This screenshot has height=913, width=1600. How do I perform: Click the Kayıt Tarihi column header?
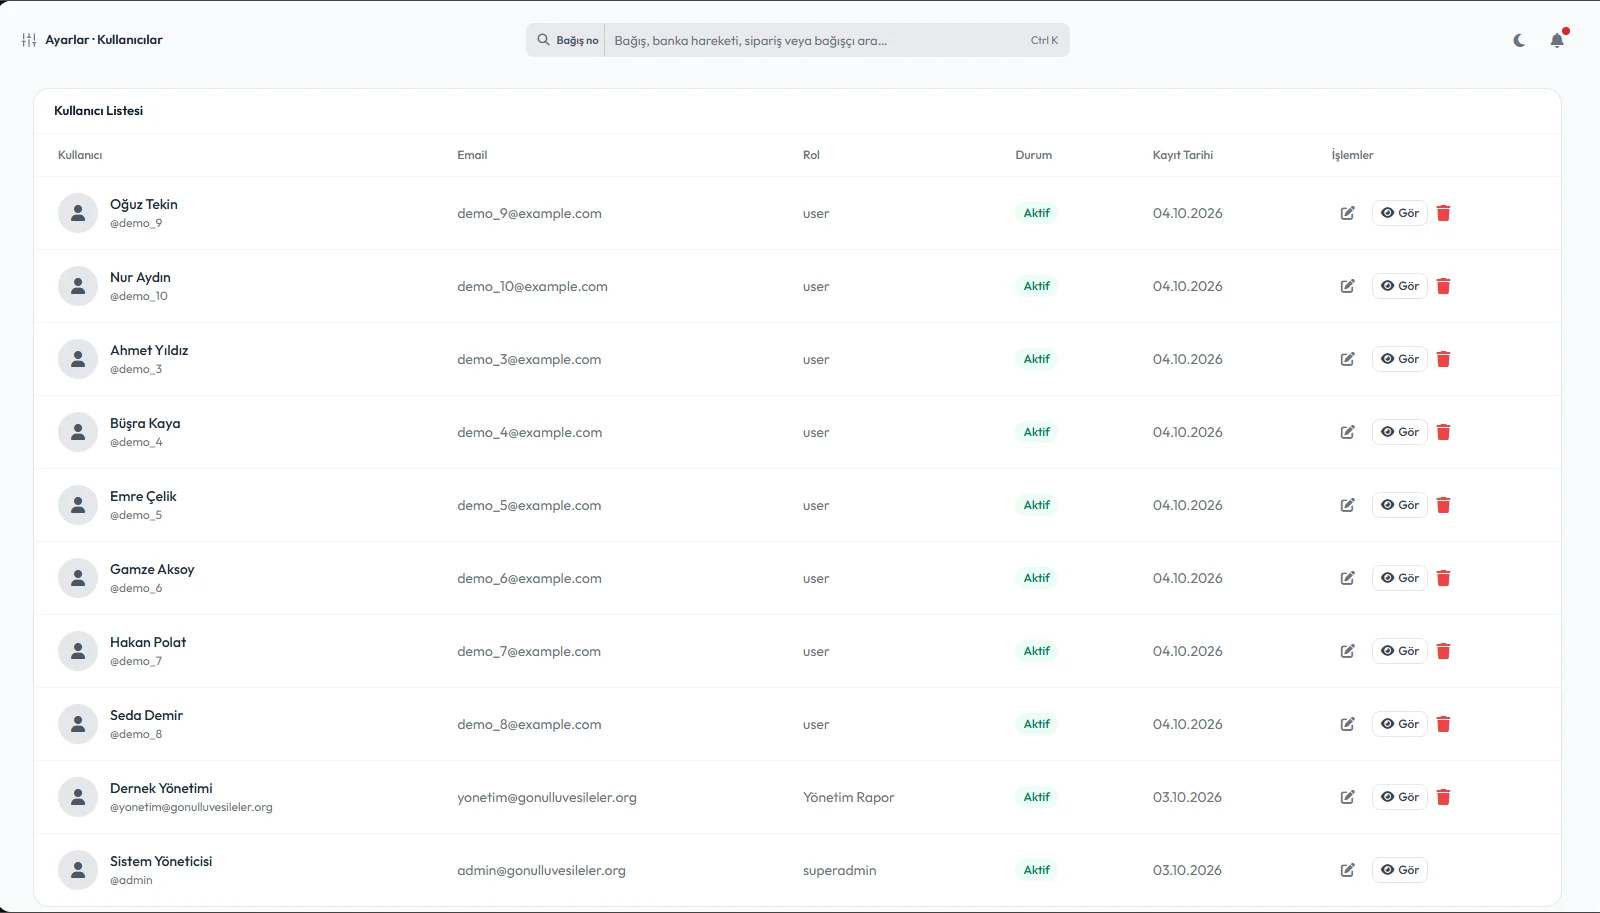pyautogui.click(x=1183, y=155)
